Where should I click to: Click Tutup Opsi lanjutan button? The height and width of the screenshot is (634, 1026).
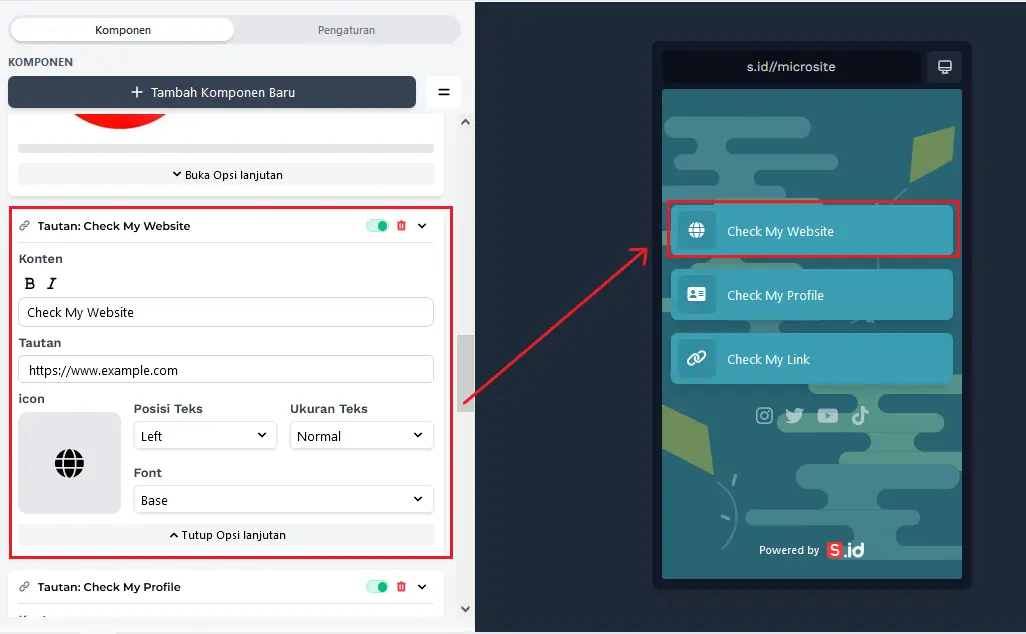(x=226, y=535)
